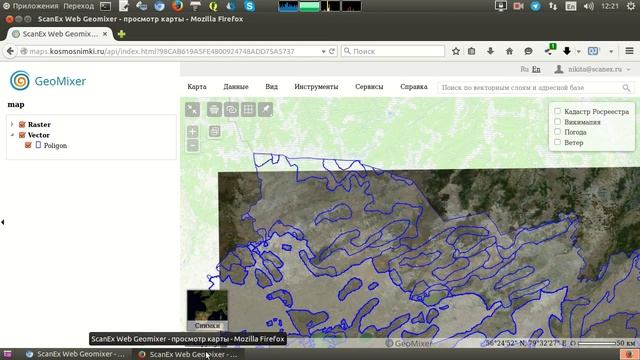The width and height of the screenshot is (640, 360).
Task: Enable the Погода overlay
Action: click(558, 131)
